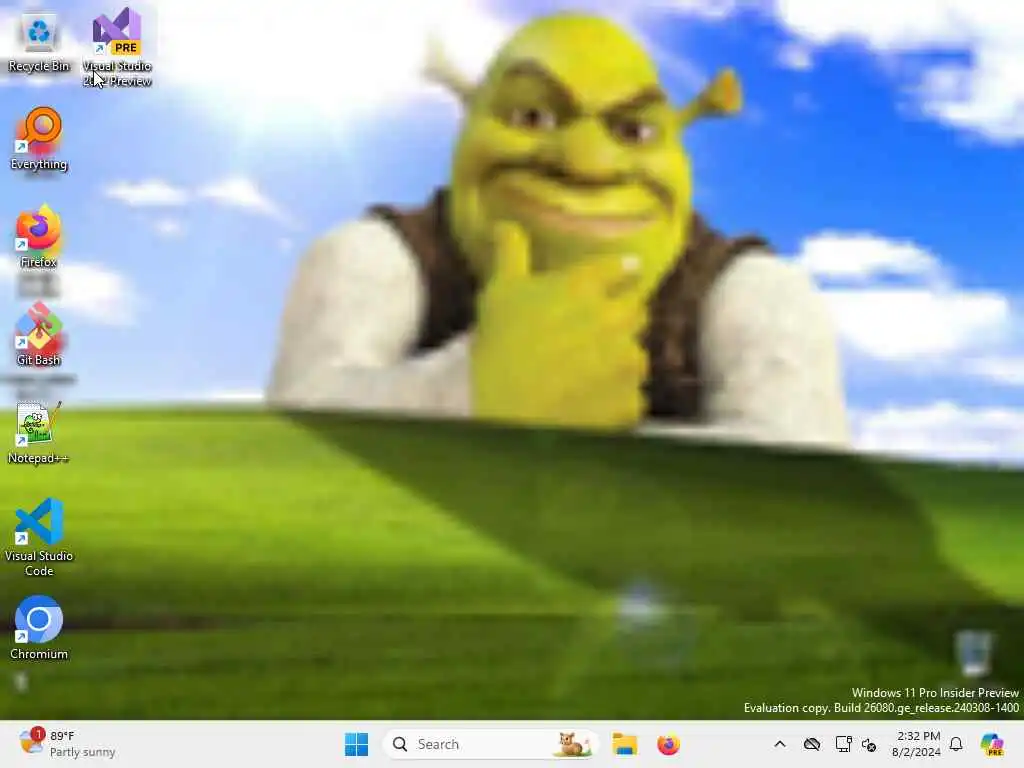Expand the hidden system tray icons

(x=780, y=744)
